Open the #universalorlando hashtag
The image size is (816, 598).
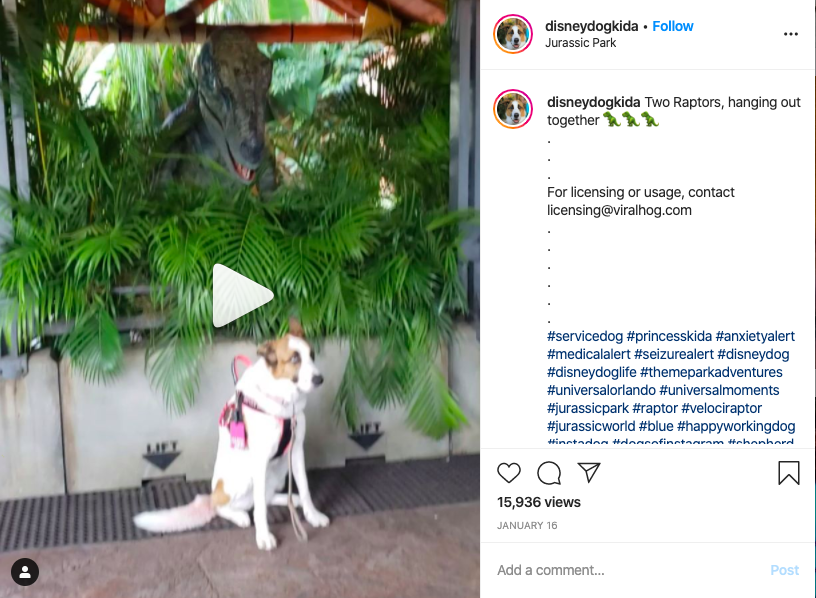(601, 390)
